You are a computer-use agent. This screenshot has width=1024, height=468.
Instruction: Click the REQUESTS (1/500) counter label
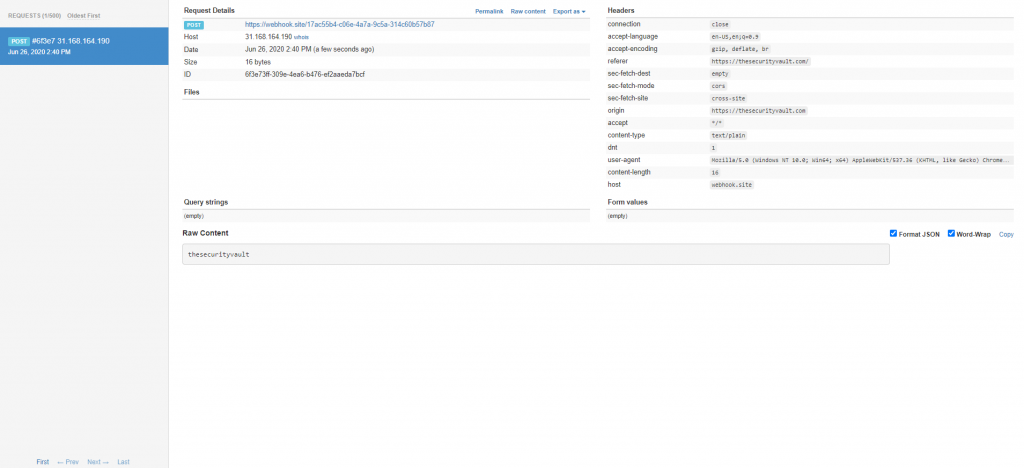tap(34, 15)
